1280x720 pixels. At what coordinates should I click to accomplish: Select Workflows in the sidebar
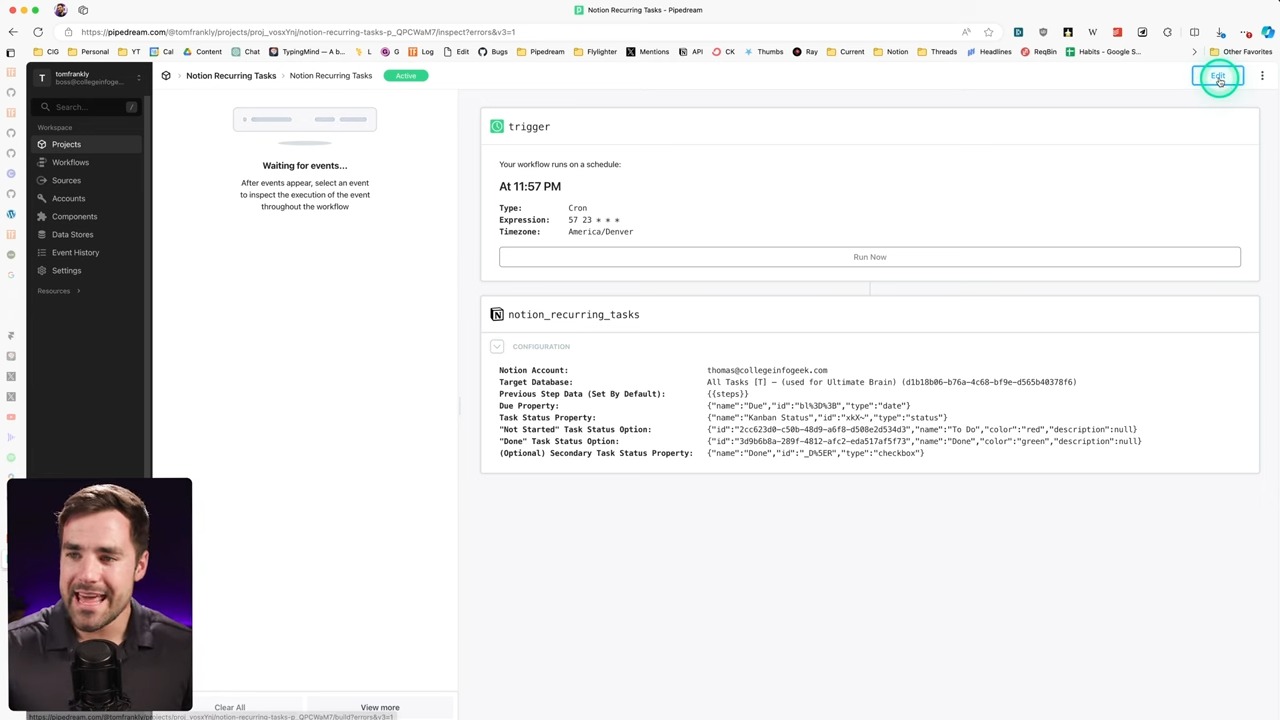pos(70,162)
